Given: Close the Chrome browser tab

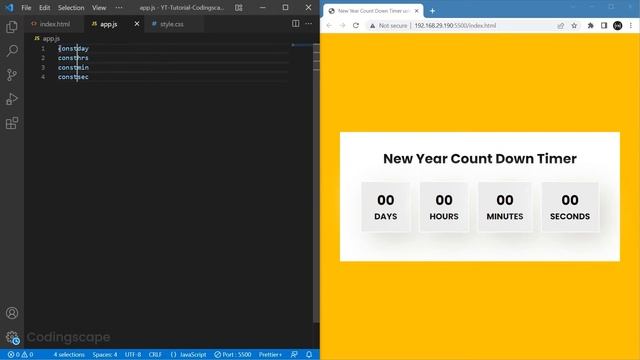Looking at the screenshot, I should point(416,11).
